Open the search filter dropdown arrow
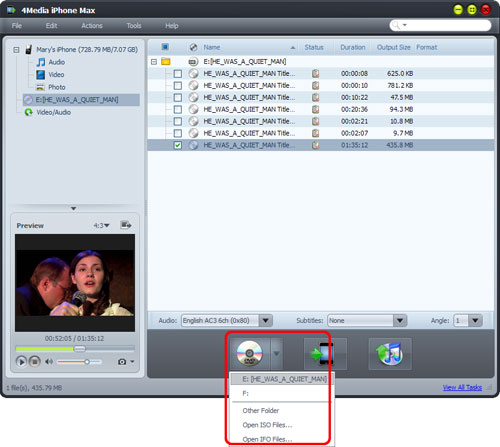This screenshot has width=500, height=447. point(405,25)
